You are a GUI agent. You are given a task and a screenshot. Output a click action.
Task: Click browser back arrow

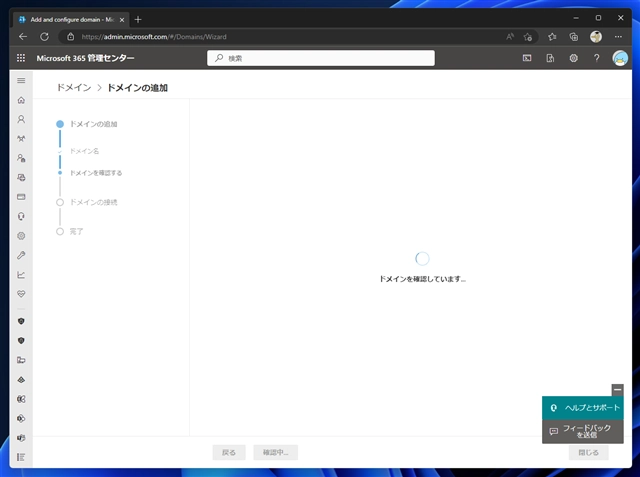[23, 37]
